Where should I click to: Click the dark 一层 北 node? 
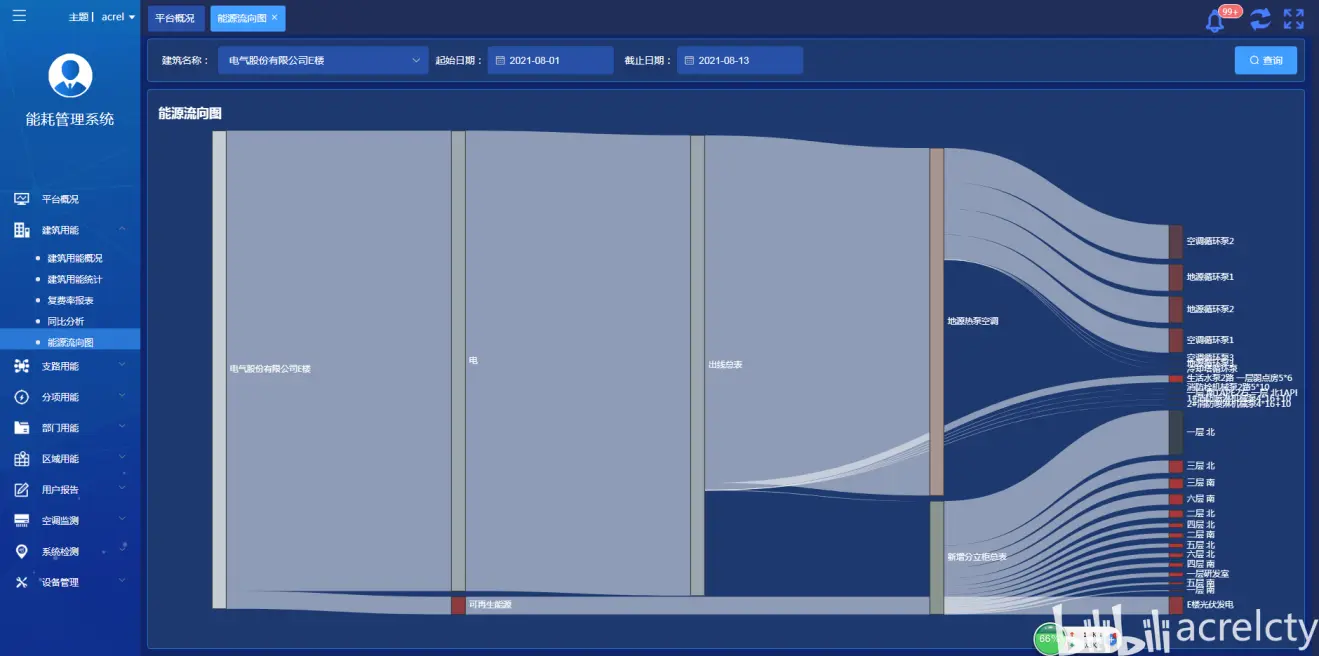1175,432
